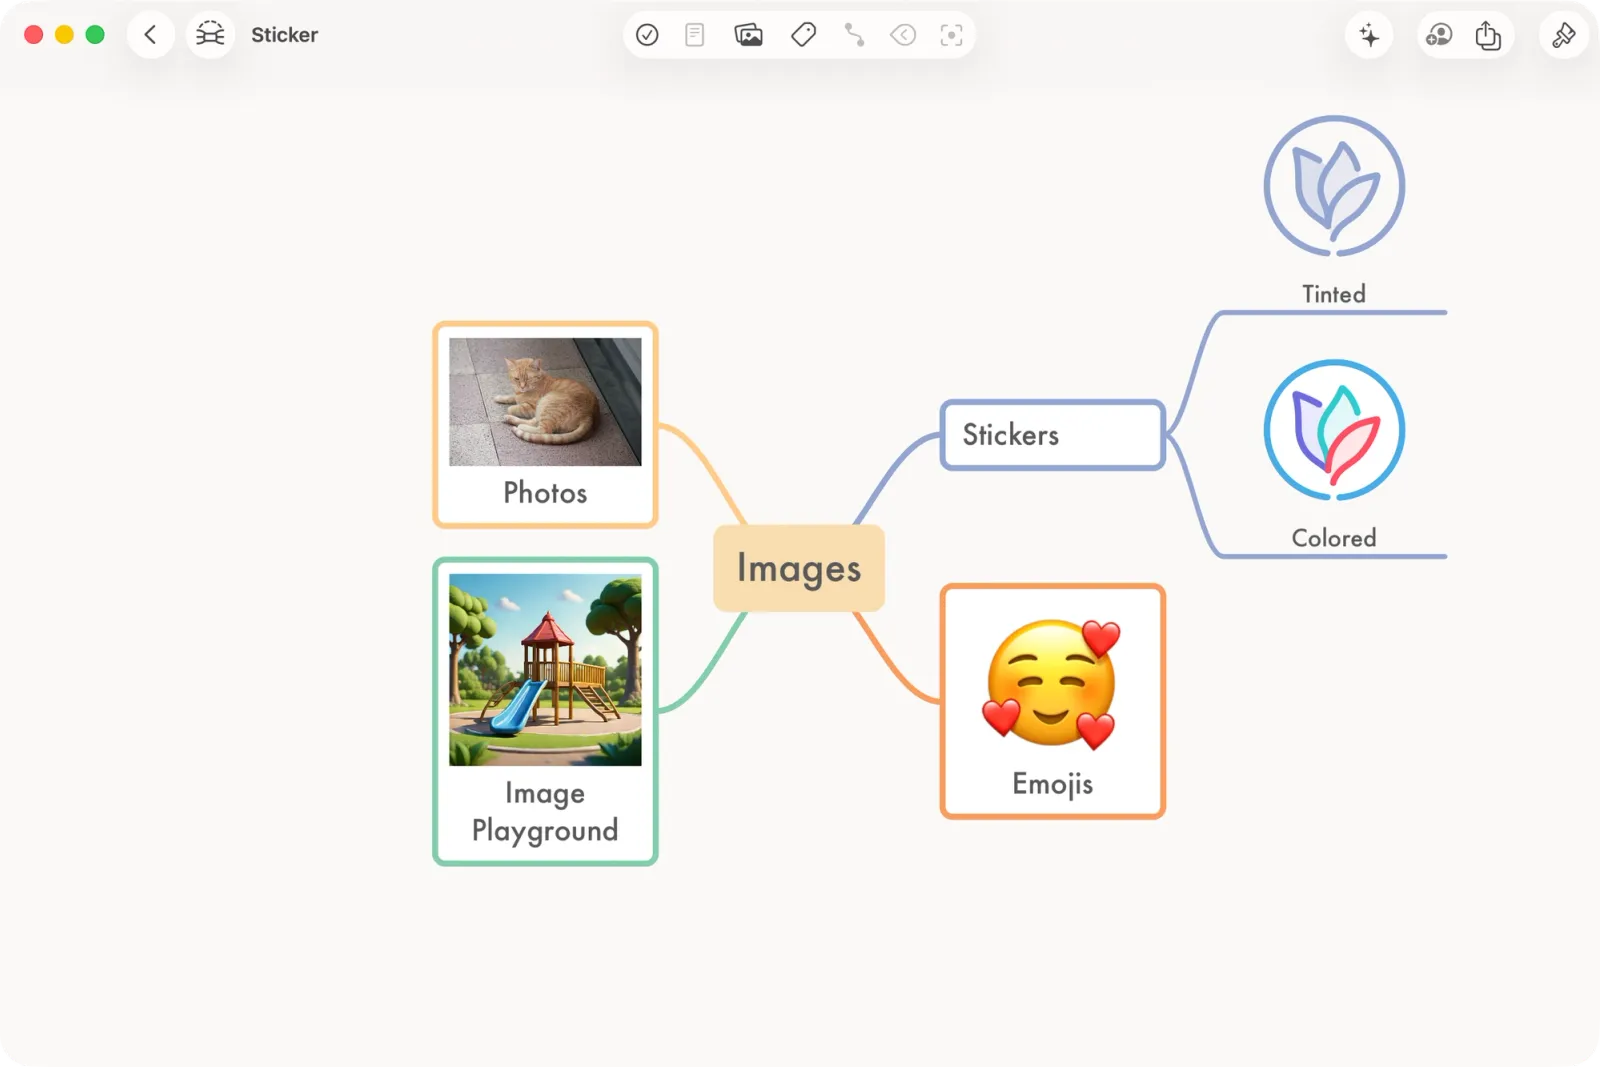Click the document title Sticker

coord(284,35)
